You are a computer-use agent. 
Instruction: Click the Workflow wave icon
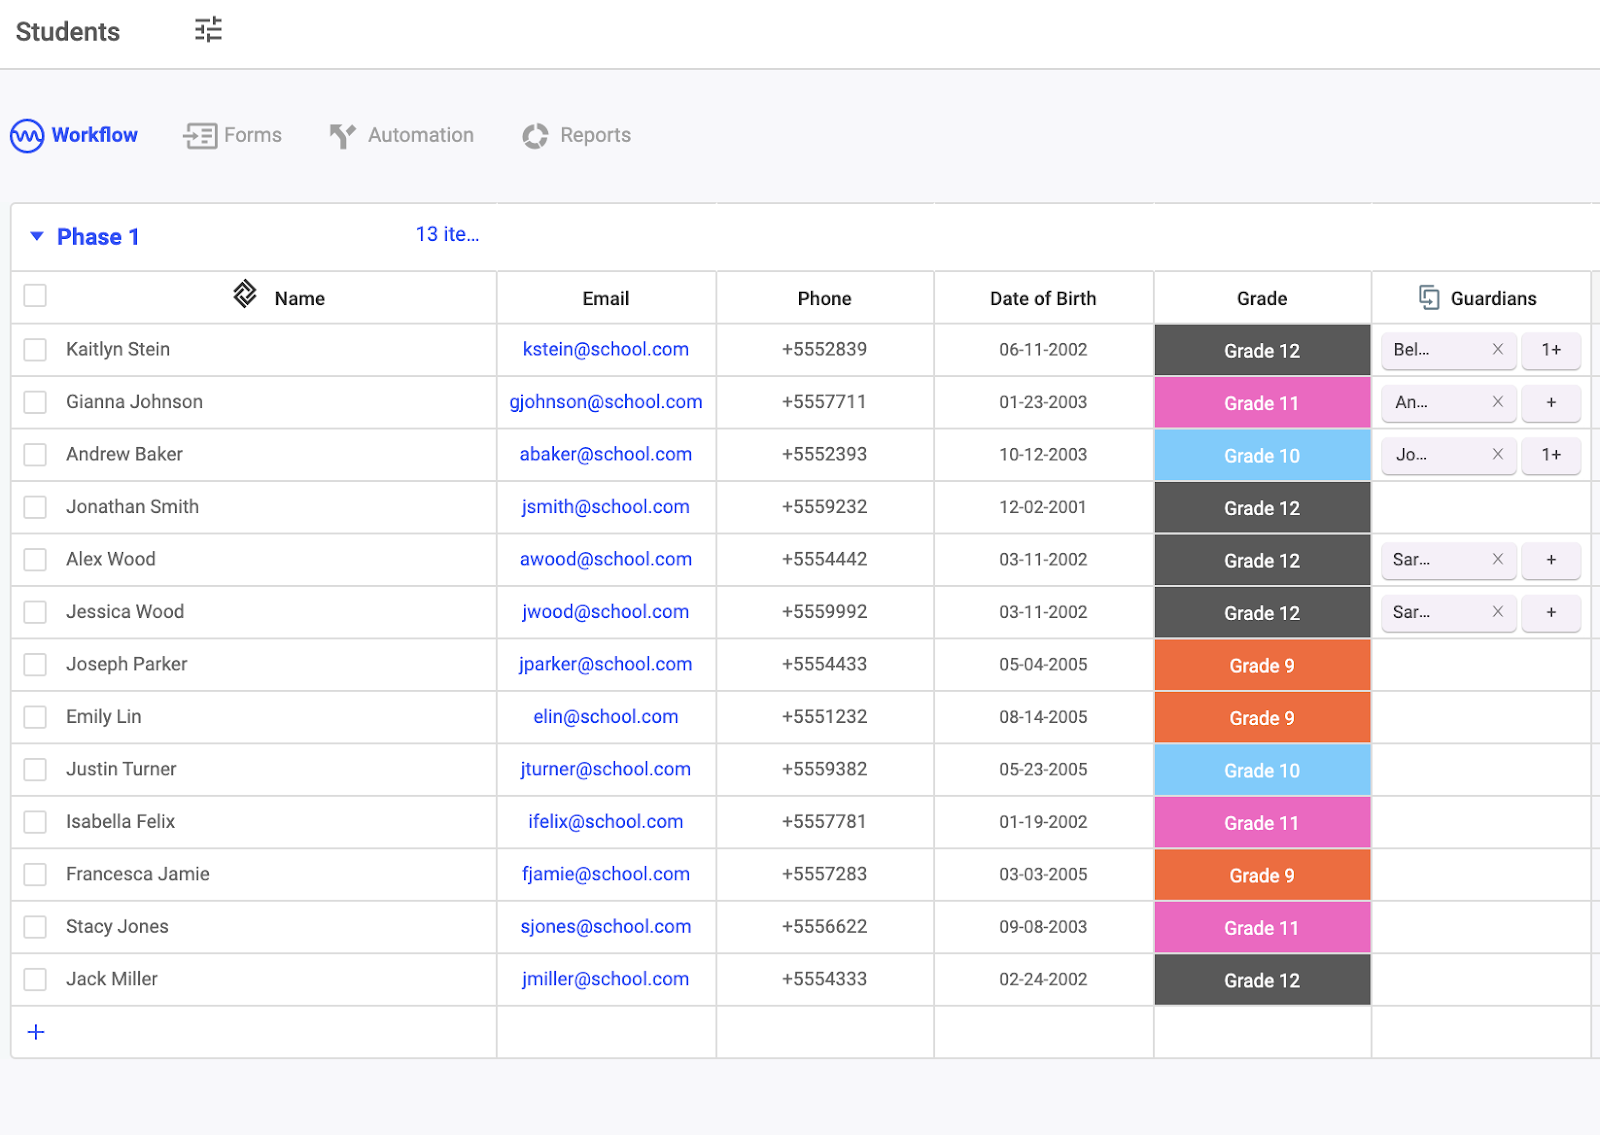point(27,135)
